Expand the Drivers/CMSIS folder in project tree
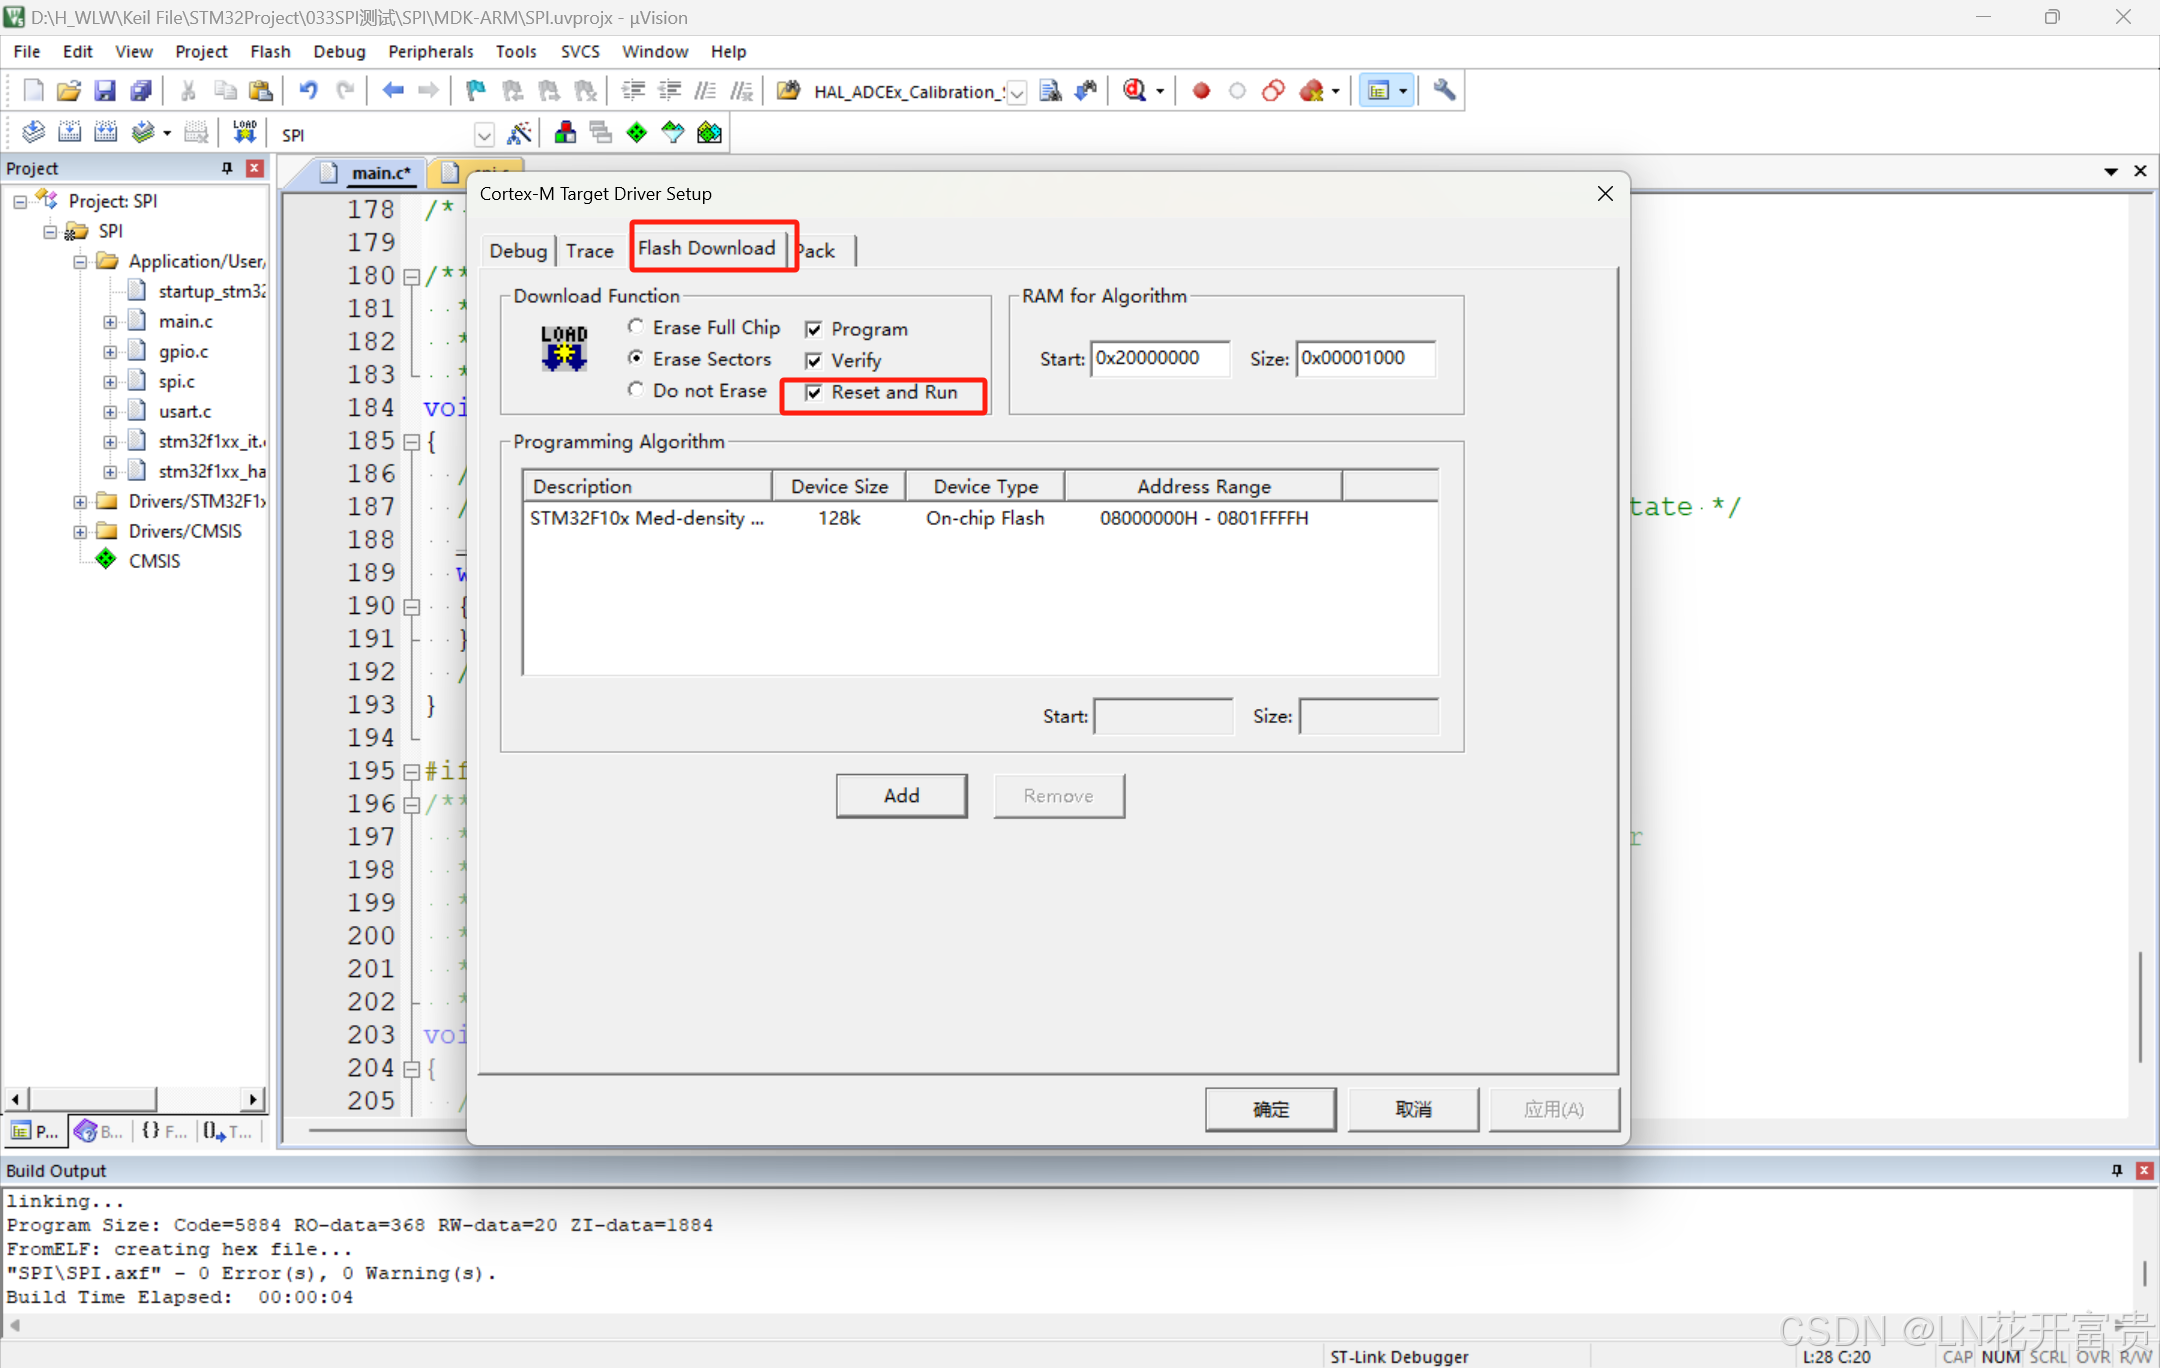The height and width of the screenshot is (1368, 2160). (x=80, y=531)
